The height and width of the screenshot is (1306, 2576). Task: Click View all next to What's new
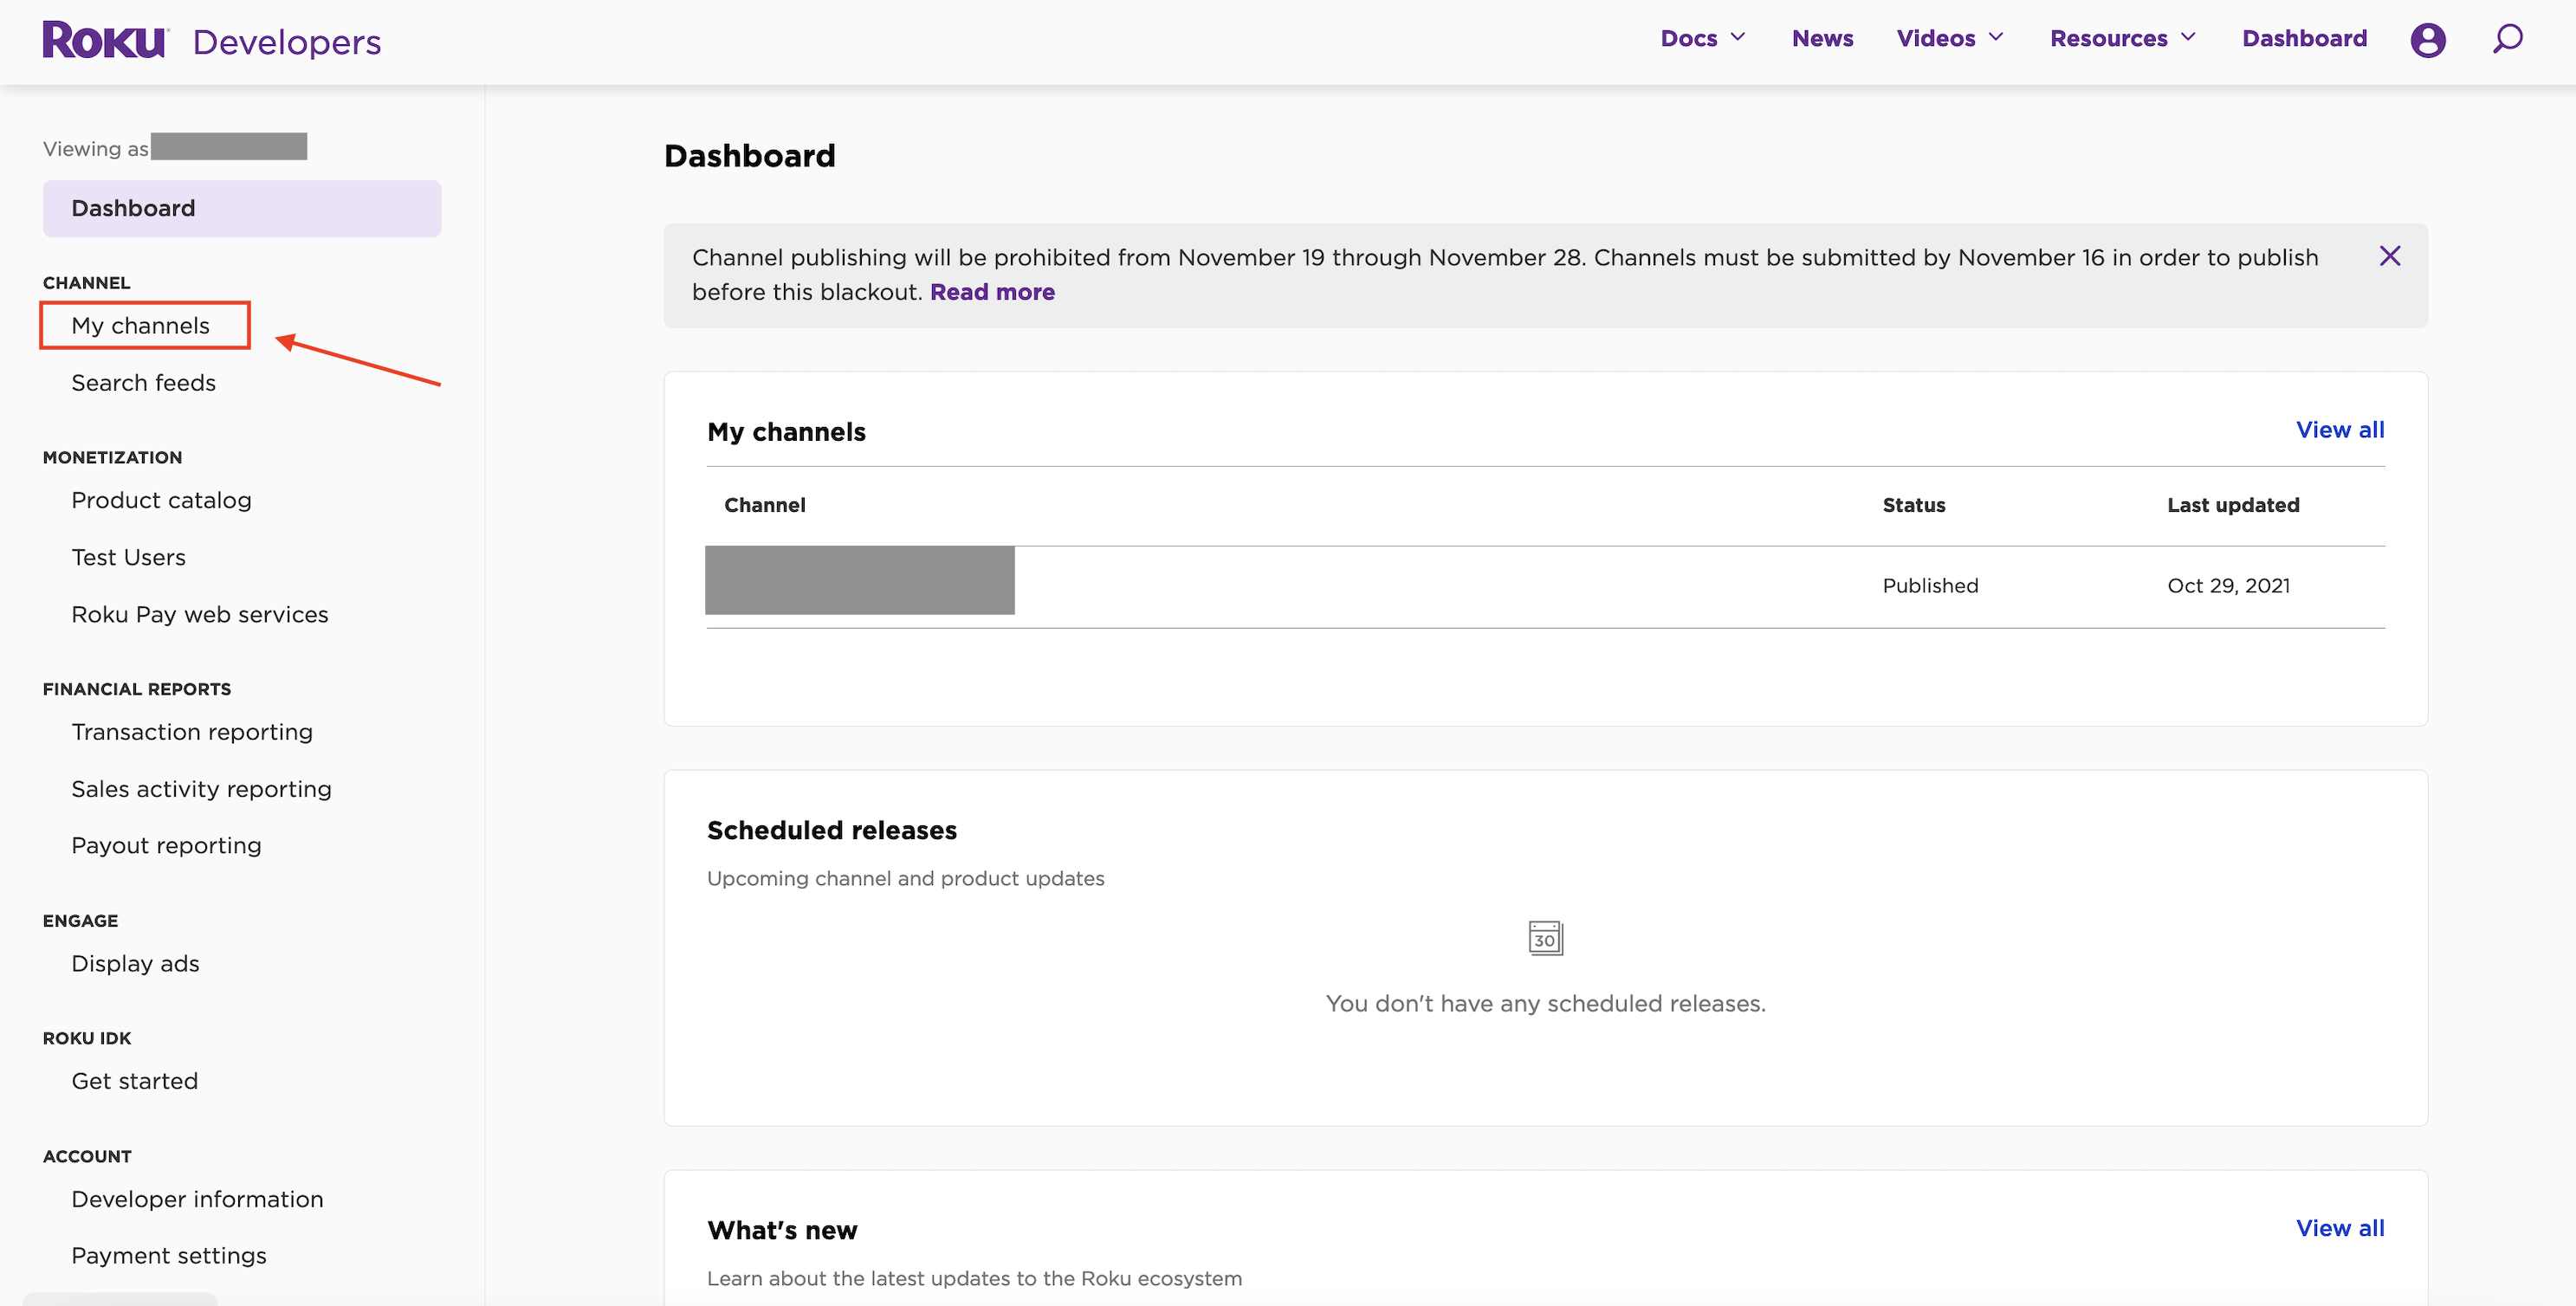coord(2339,1228)
